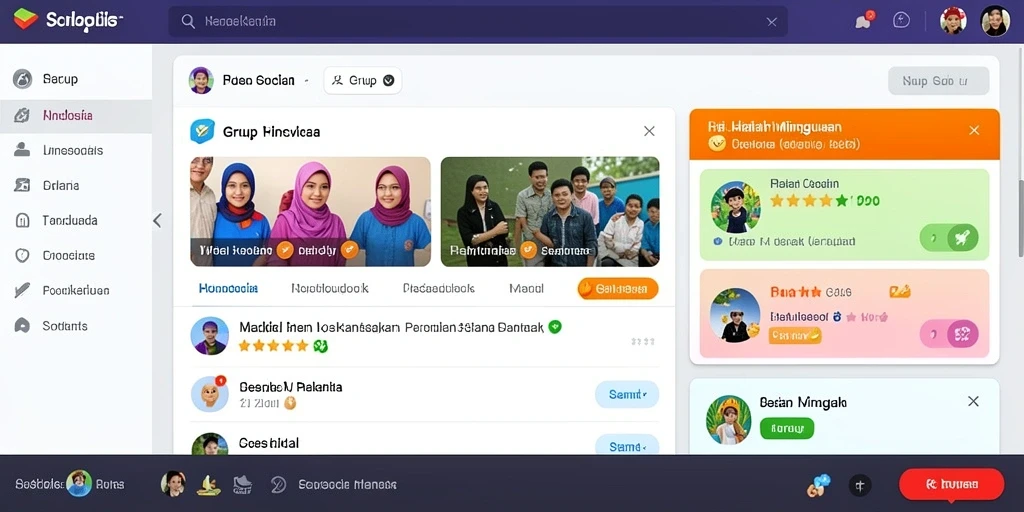Click the shoe icon in bottom bar
The height and width of the screenshot is (512, 1024).
[242, 484]
